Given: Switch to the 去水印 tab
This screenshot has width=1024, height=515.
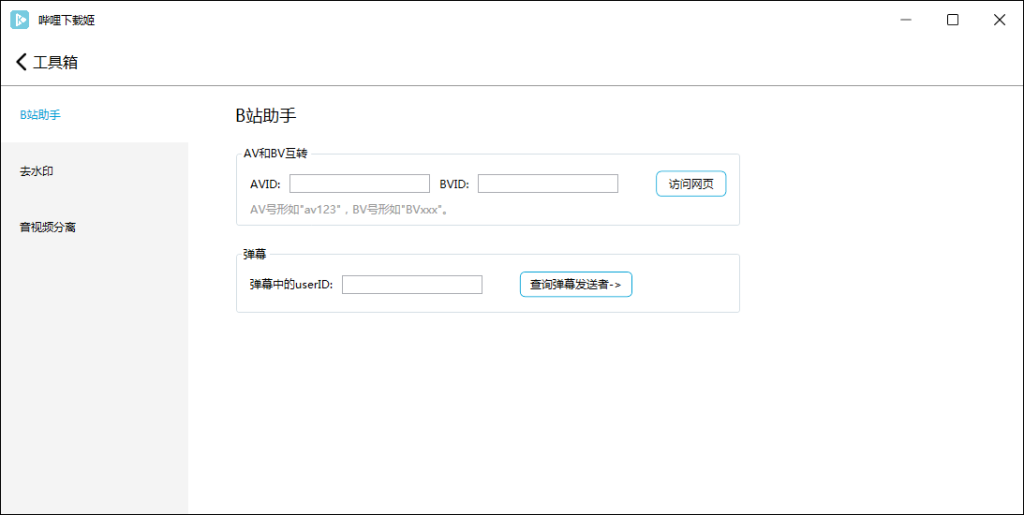Looking at the screenshot, I should point(95,171).
